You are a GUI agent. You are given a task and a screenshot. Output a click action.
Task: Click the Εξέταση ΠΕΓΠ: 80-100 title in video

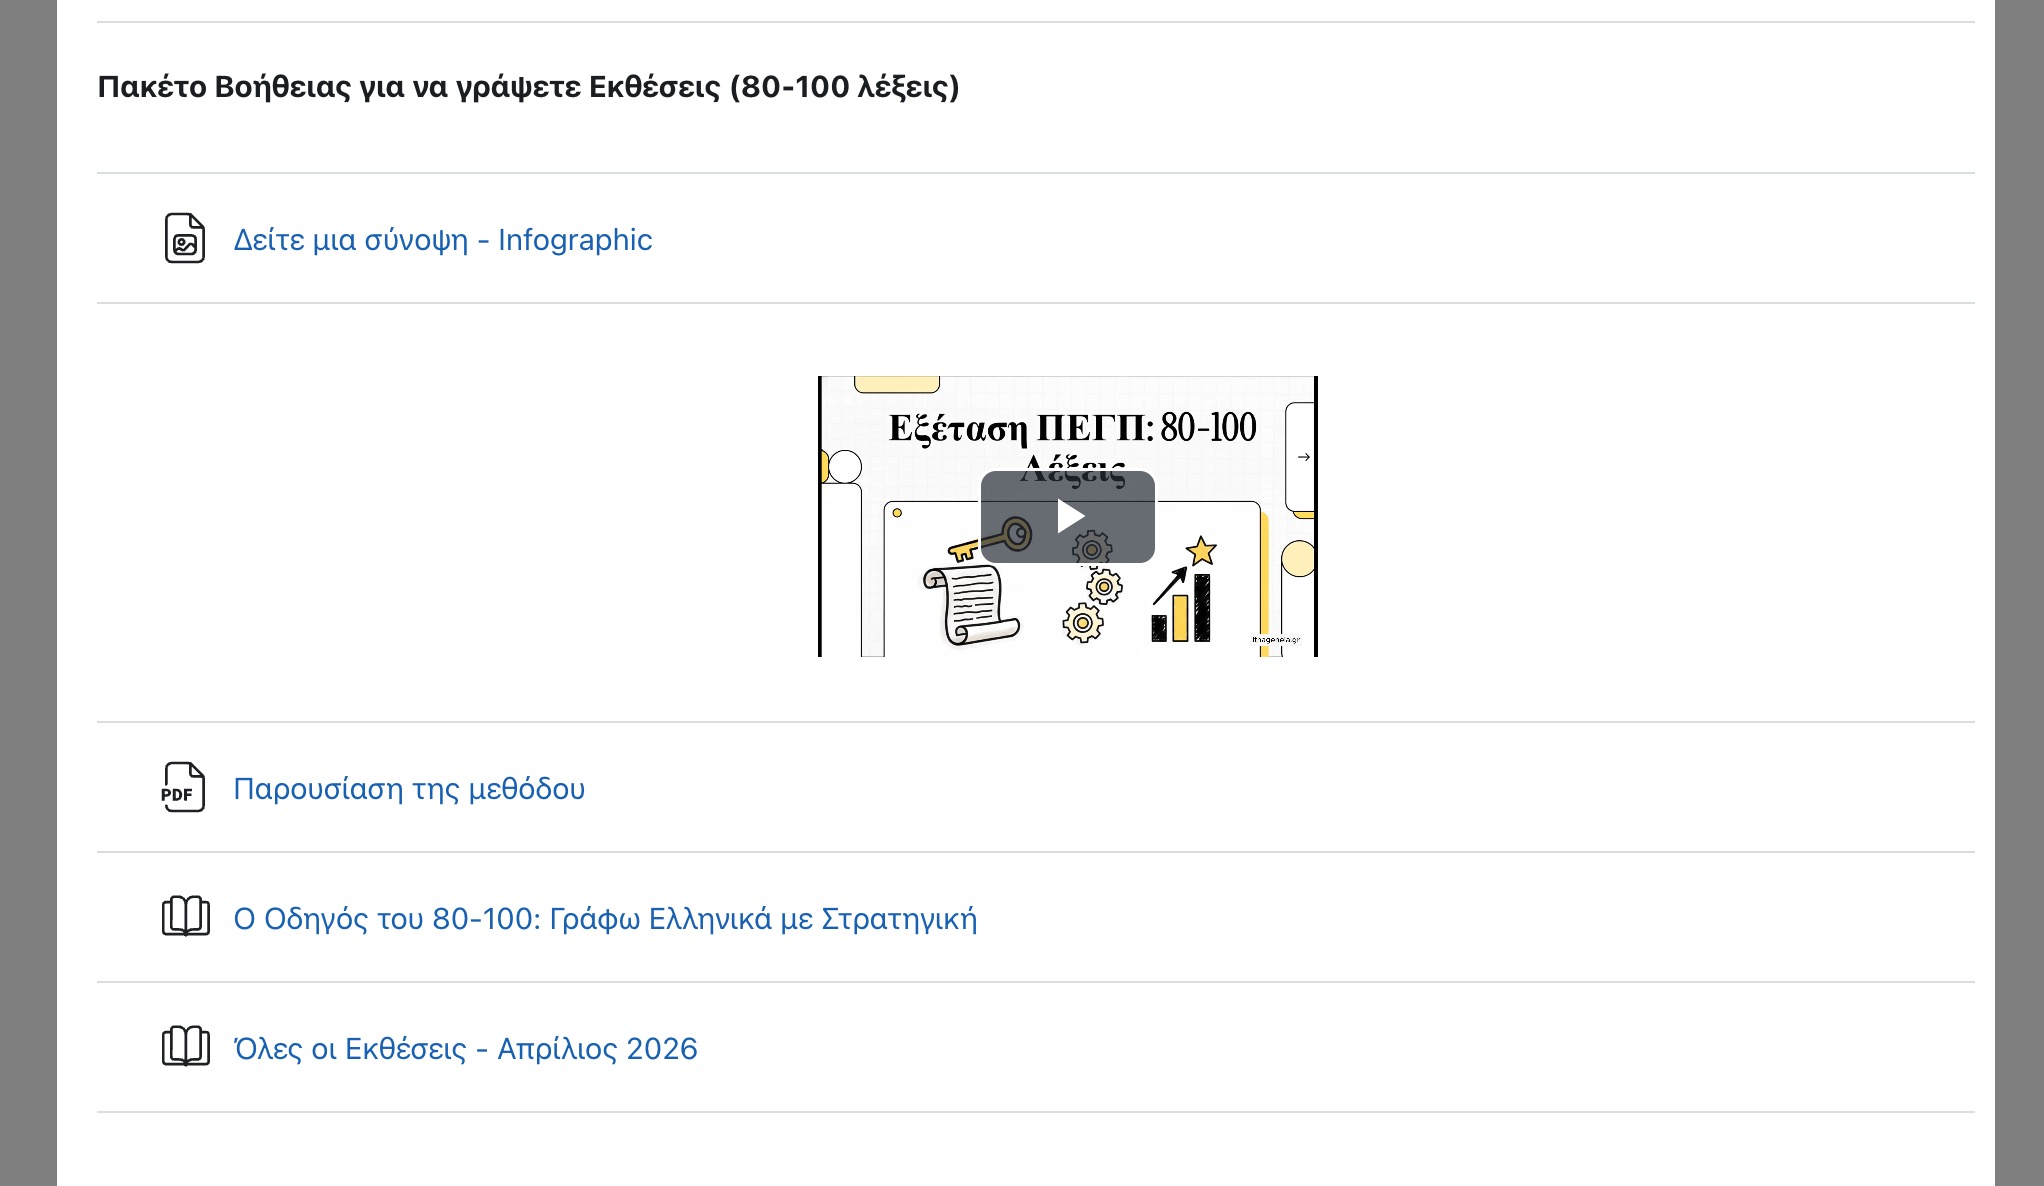pyautogui.click(x=1072, y=428)
